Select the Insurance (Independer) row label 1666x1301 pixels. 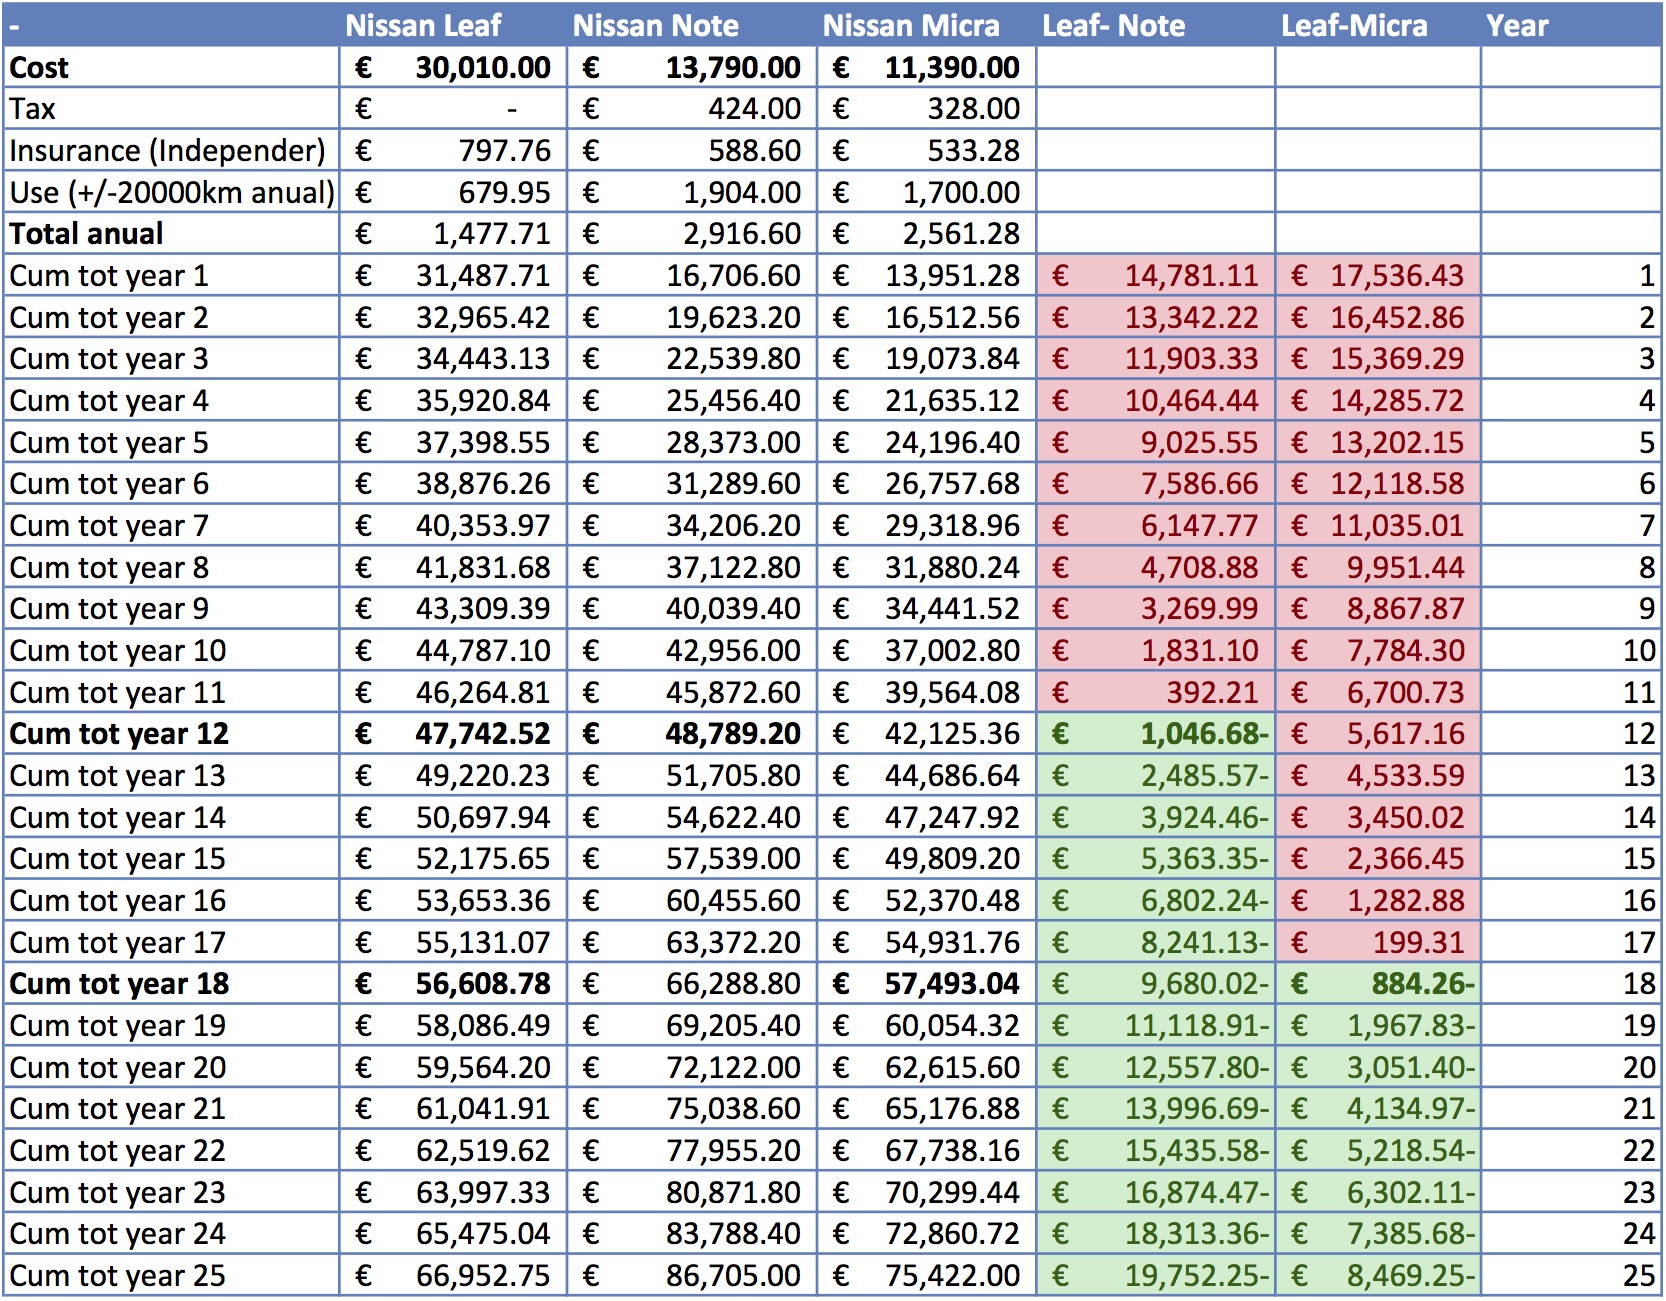click(167, 151)
